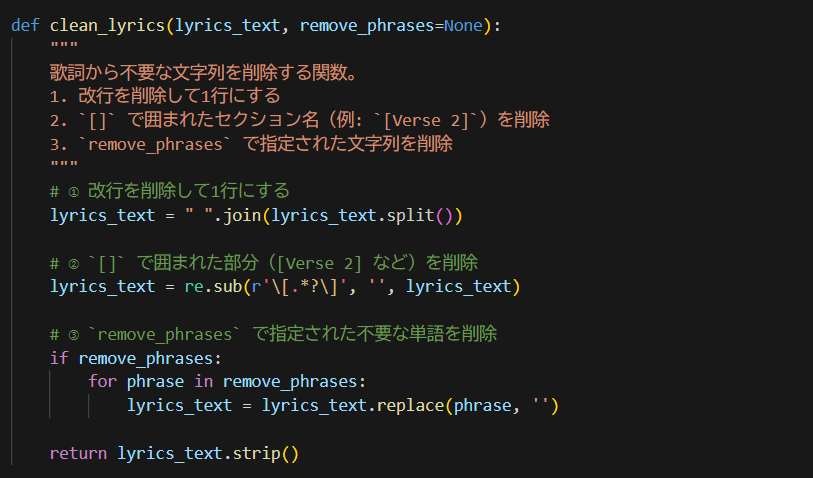The height and width of the screenshot is (478, 813).
Task: Click the if keyword
Action: [x=59, y=358]
